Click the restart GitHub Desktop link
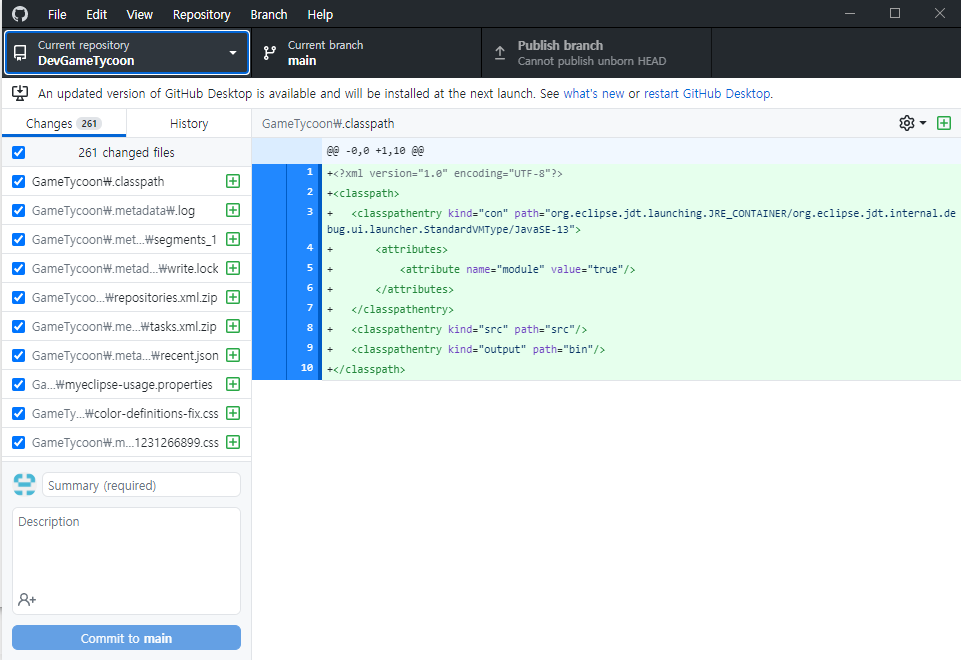The image size is (961, 660). pos(708,94)
